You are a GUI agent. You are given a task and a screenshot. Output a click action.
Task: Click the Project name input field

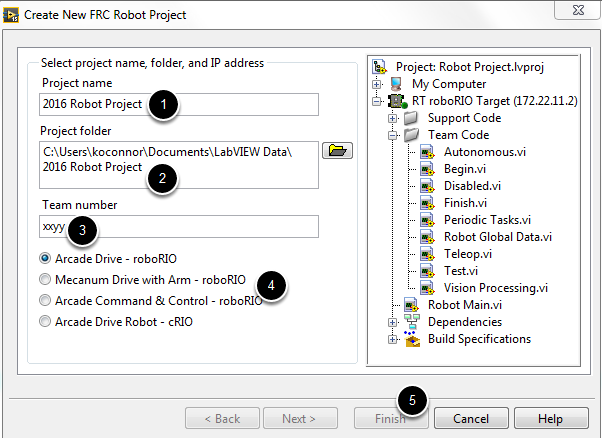[179, 104]
